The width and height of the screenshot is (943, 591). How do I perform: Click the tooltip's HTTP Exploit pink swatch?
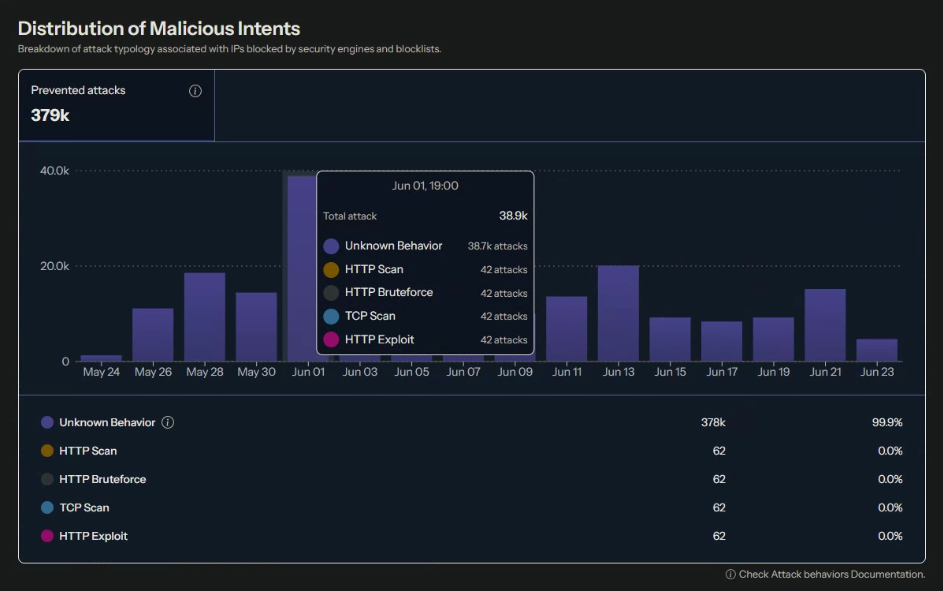pos(331,340)
